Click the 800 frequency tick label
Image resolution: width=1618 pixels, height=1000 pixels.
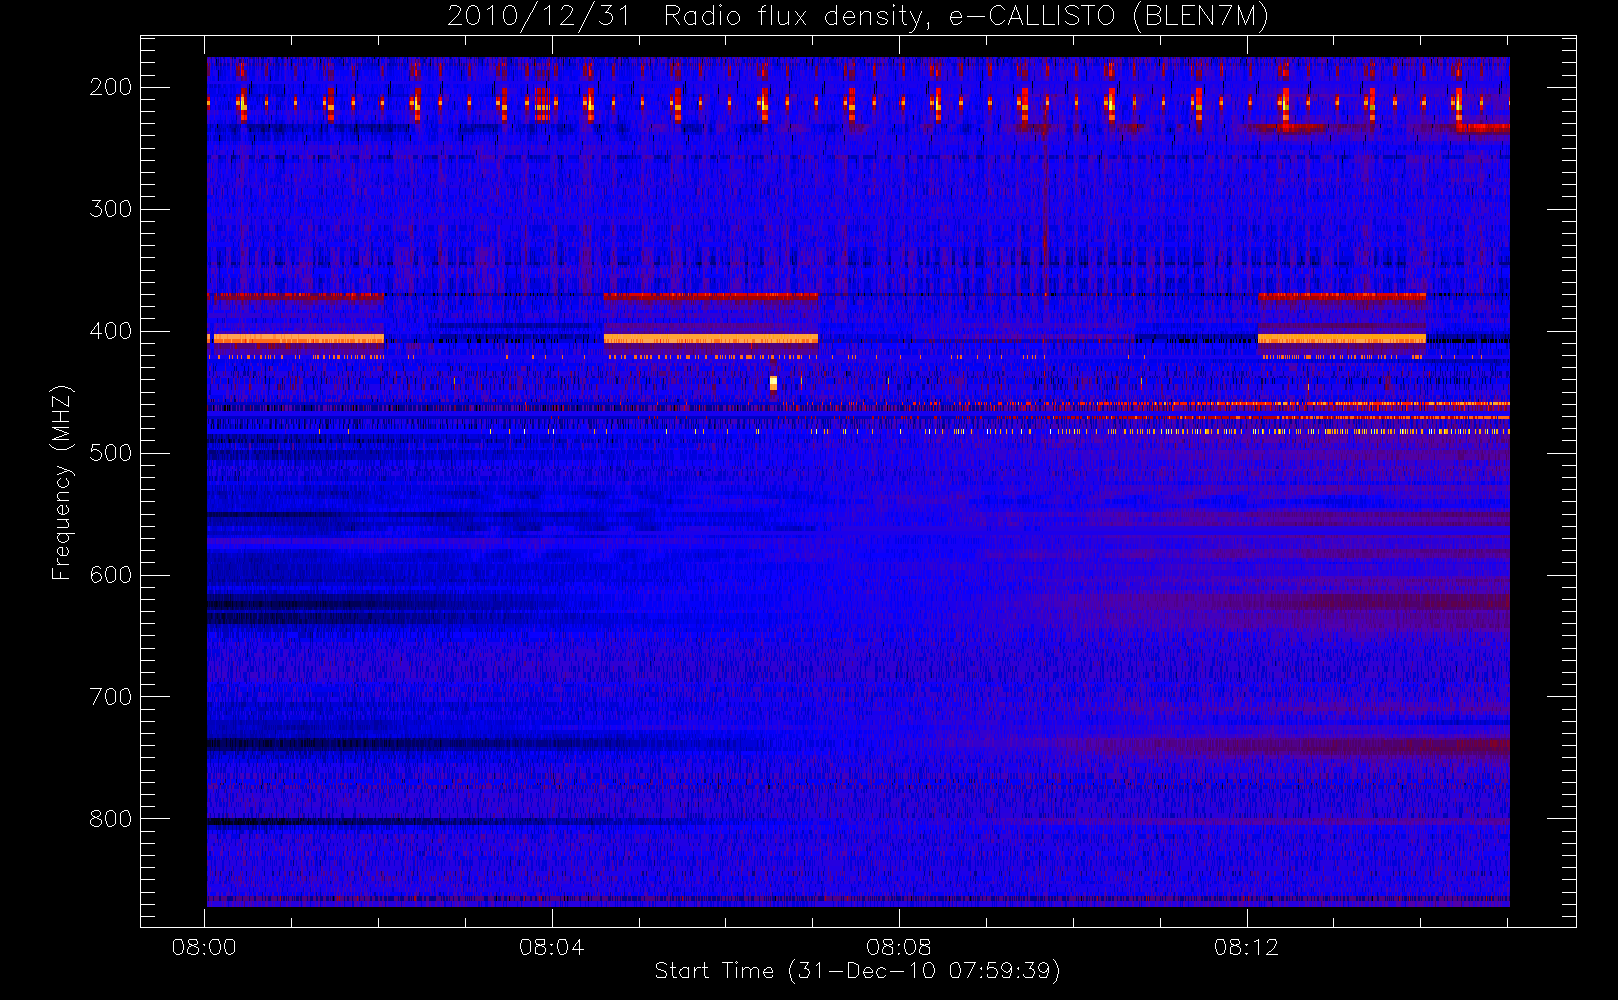tap(110, 819)
